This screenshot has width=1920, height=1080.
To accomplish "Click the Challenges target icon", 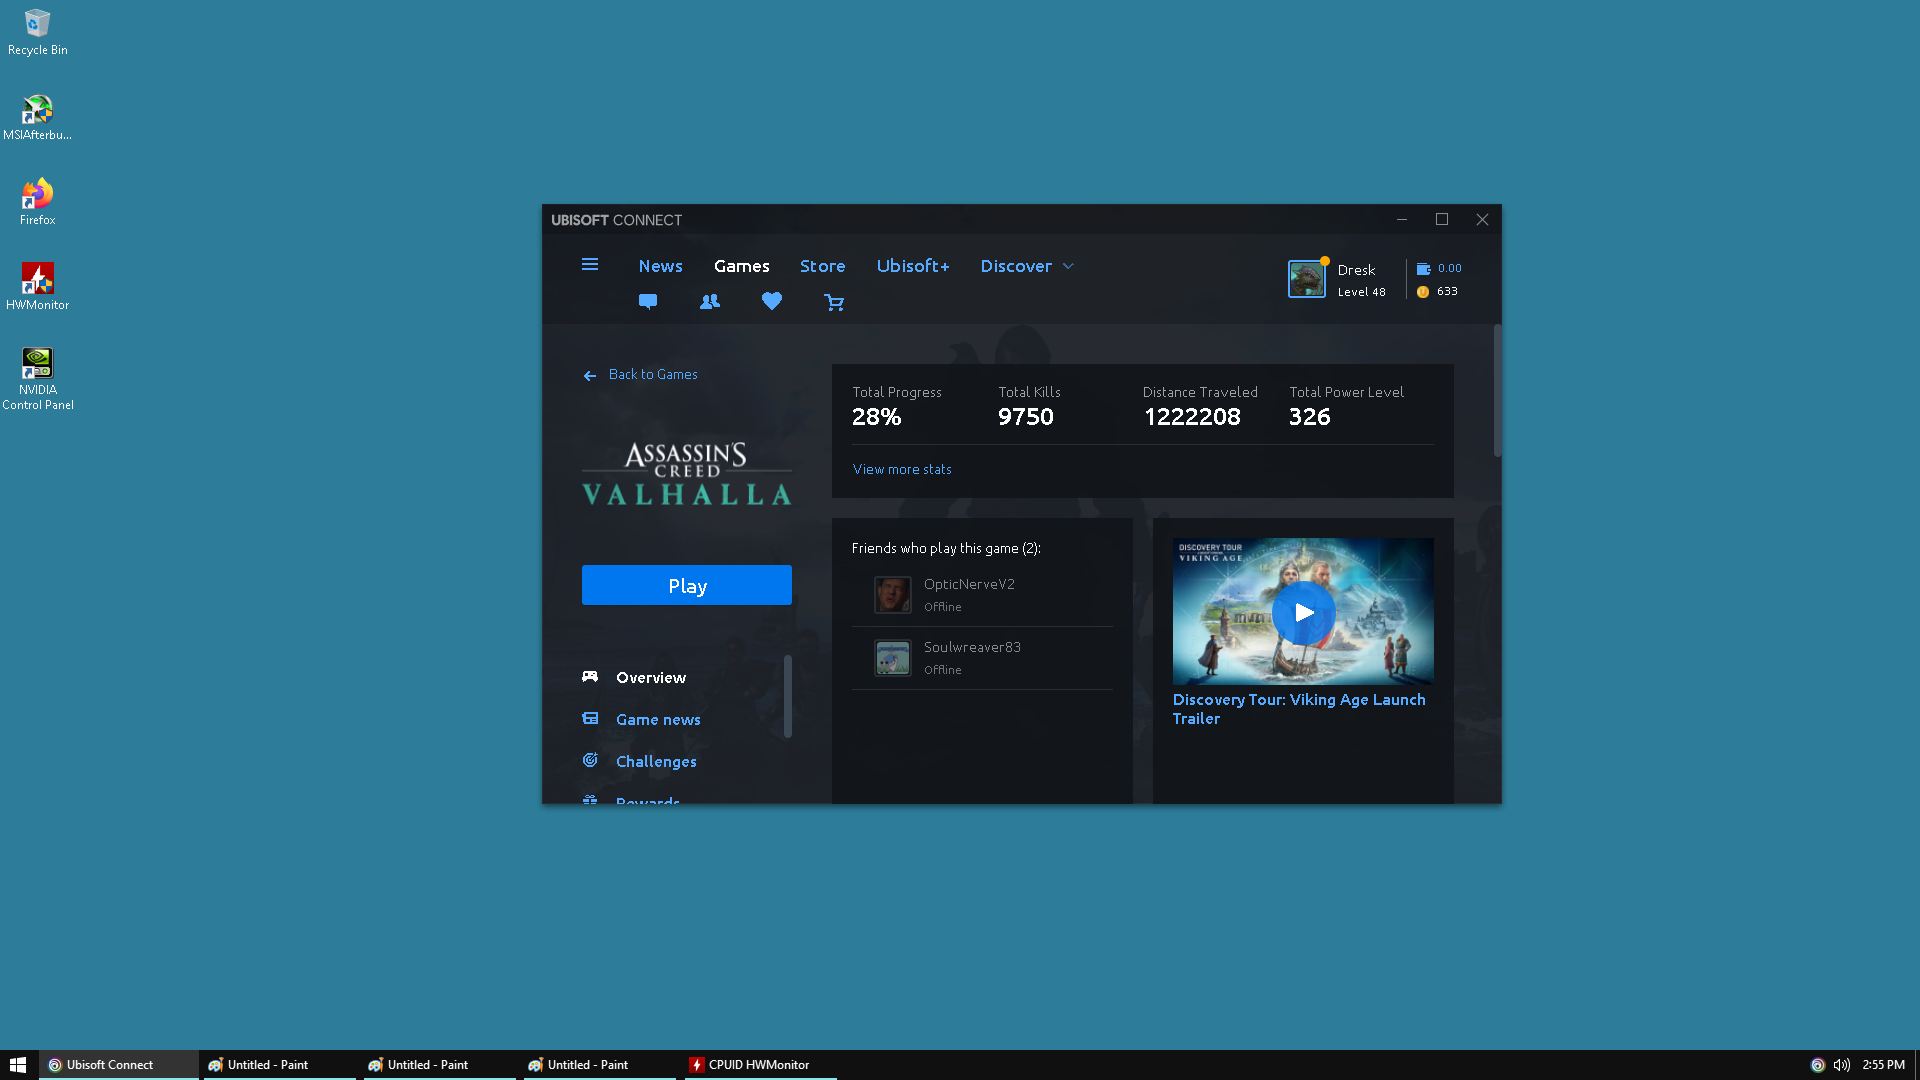I will click(590, 760).
